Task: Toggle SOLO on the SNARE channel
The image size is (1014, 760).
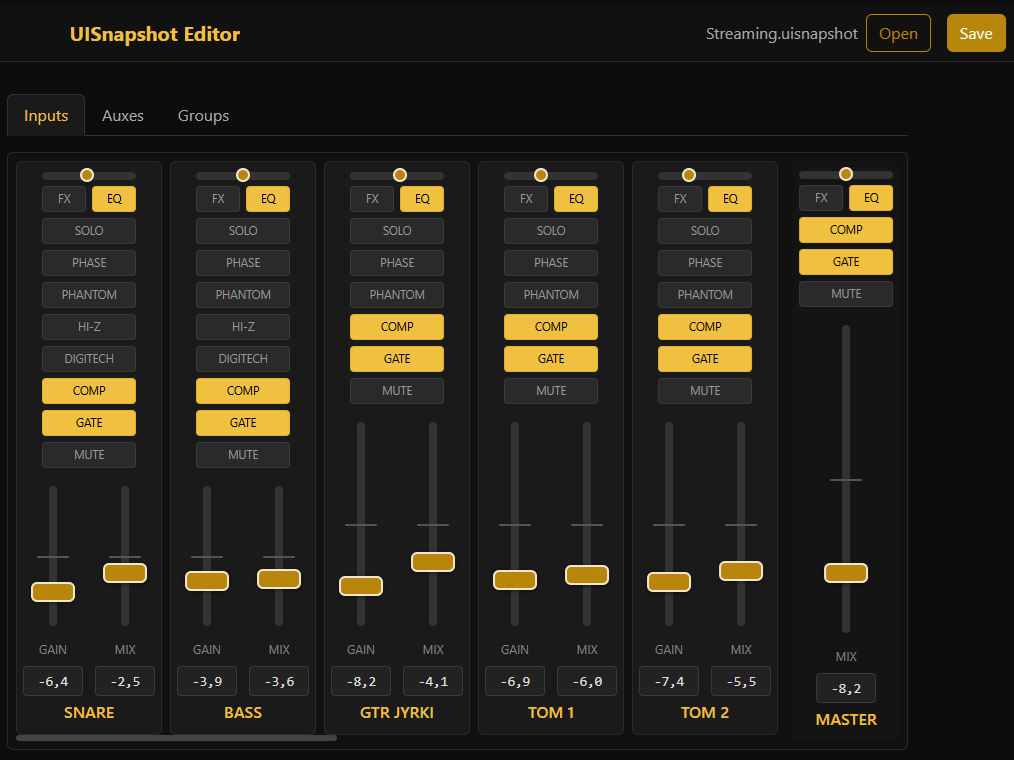Action: point(89,231)
